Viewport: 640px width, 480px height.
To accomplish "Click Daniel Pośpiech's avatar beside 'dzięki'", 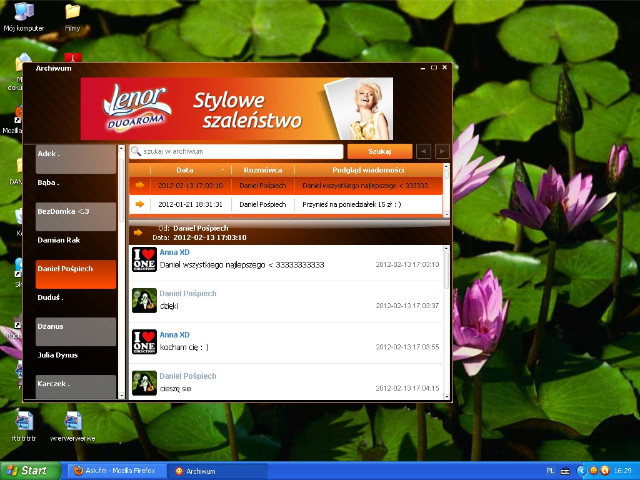I will [144, 300].
